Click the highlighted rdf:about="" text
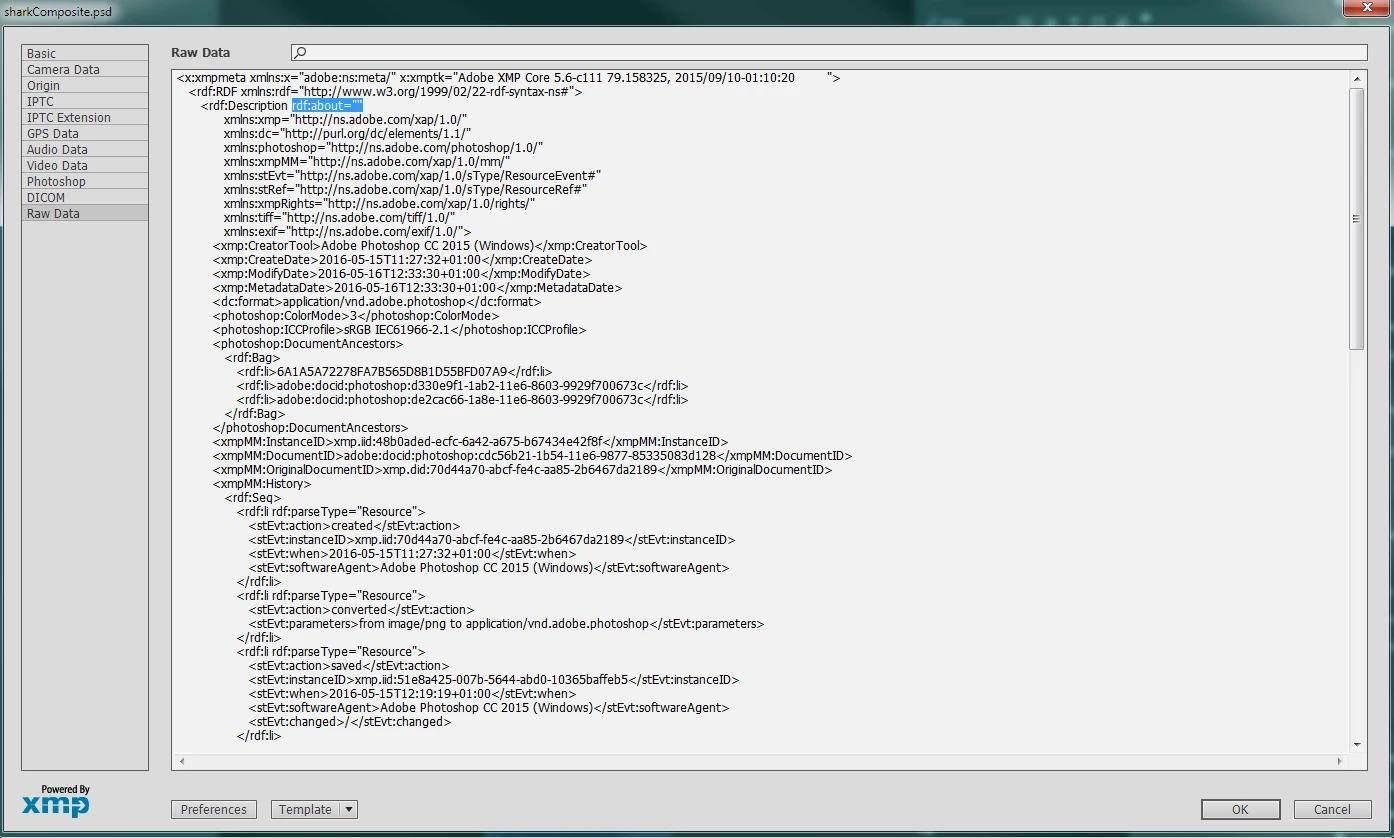 (327, 105)
